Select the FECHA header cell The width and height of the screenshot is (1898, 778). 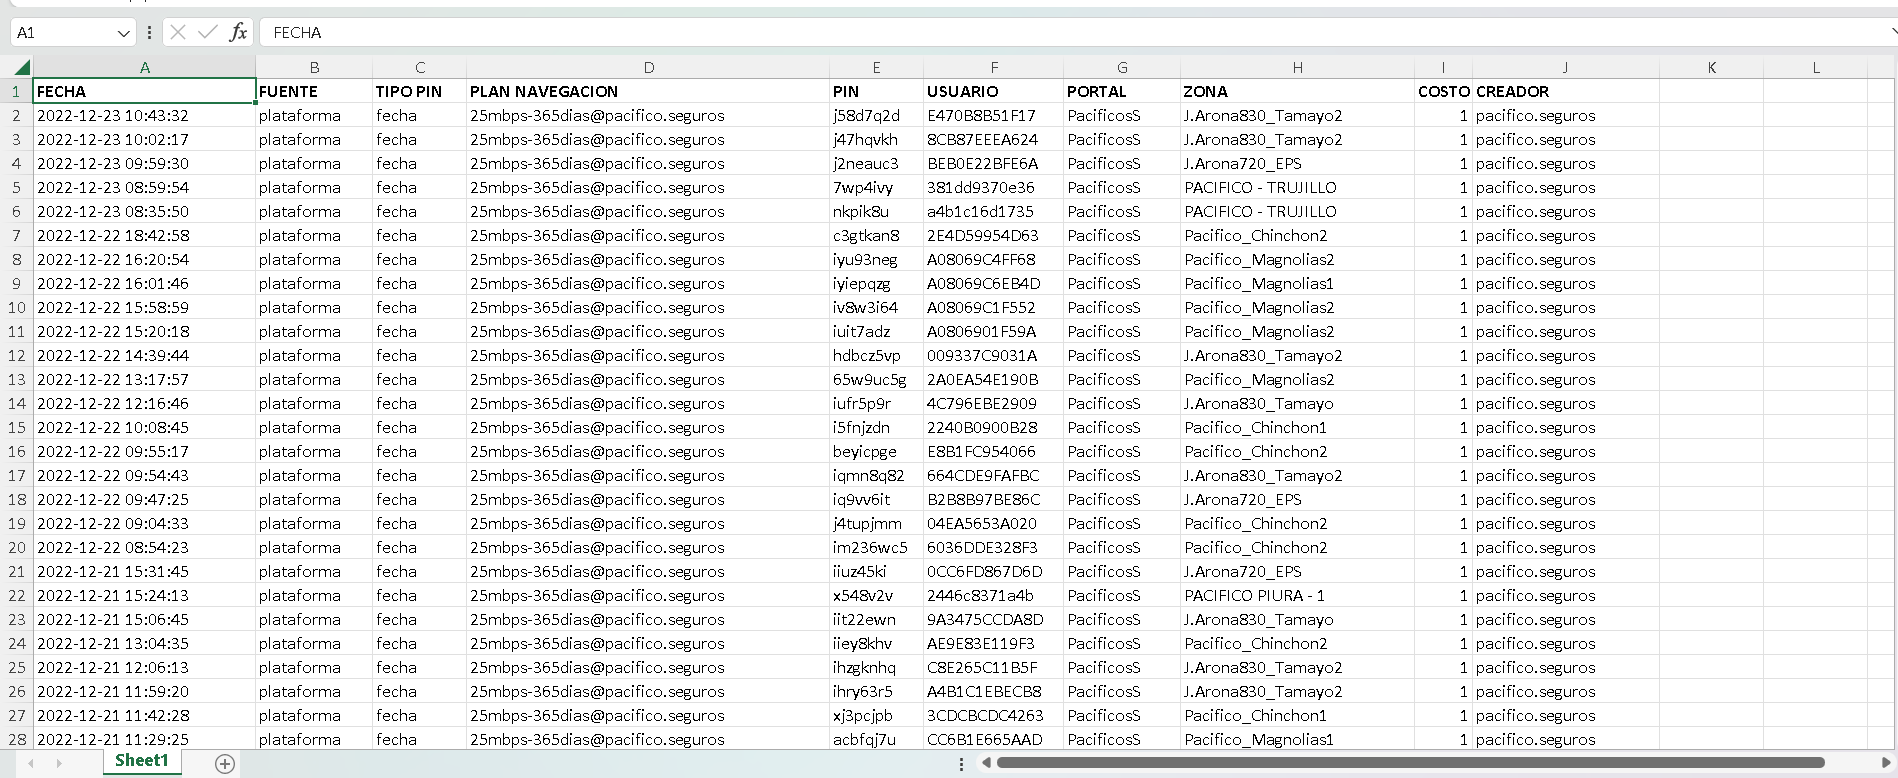[x=144, y=91]
